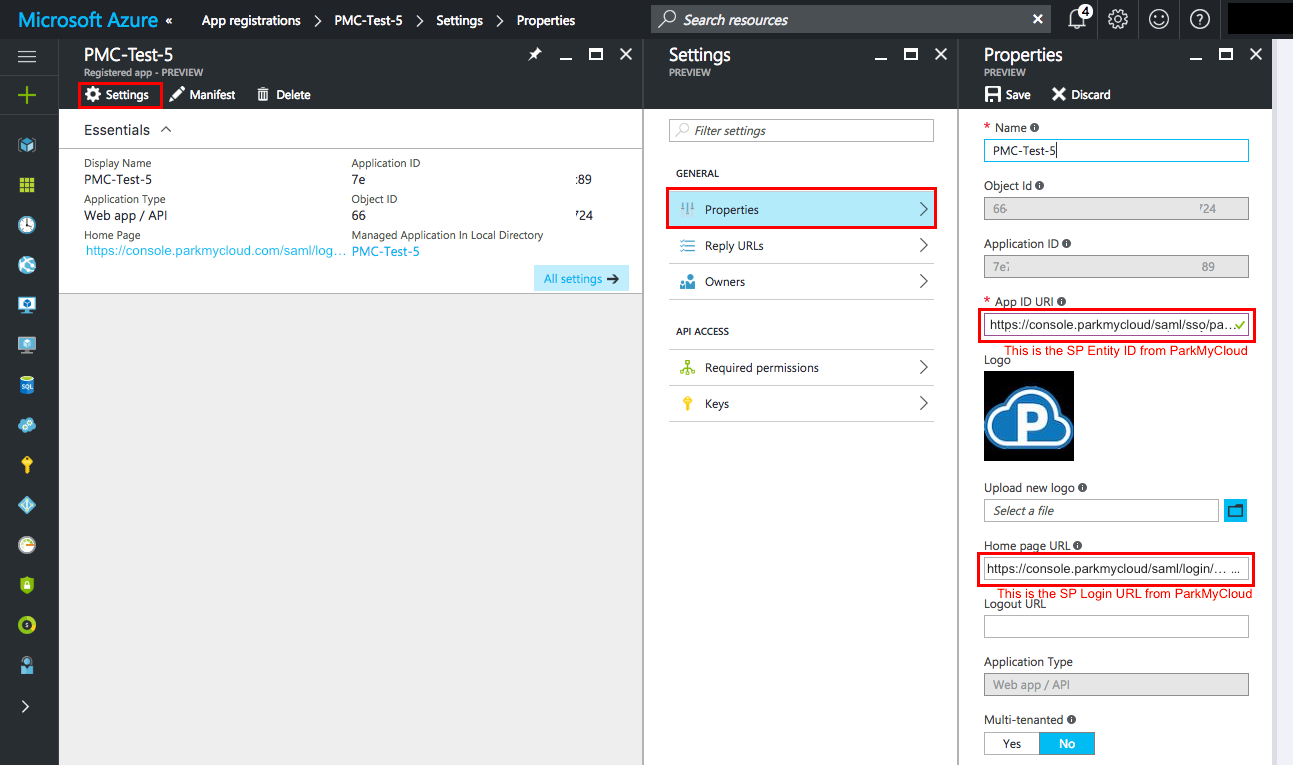Open the notifications bell icon
The image size is (1293, 765).
[x=1079, y=19]
